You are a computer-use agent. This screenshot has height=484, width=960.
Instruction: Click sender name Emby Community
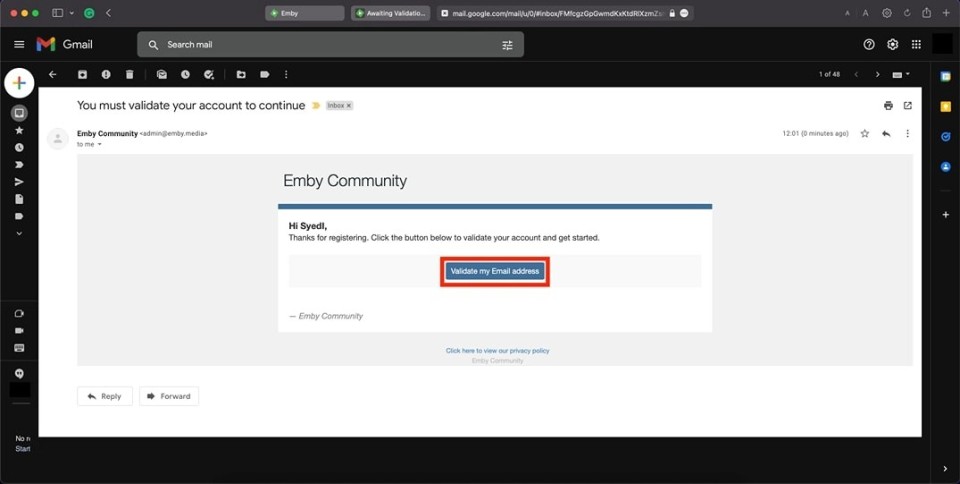(107, 133)
